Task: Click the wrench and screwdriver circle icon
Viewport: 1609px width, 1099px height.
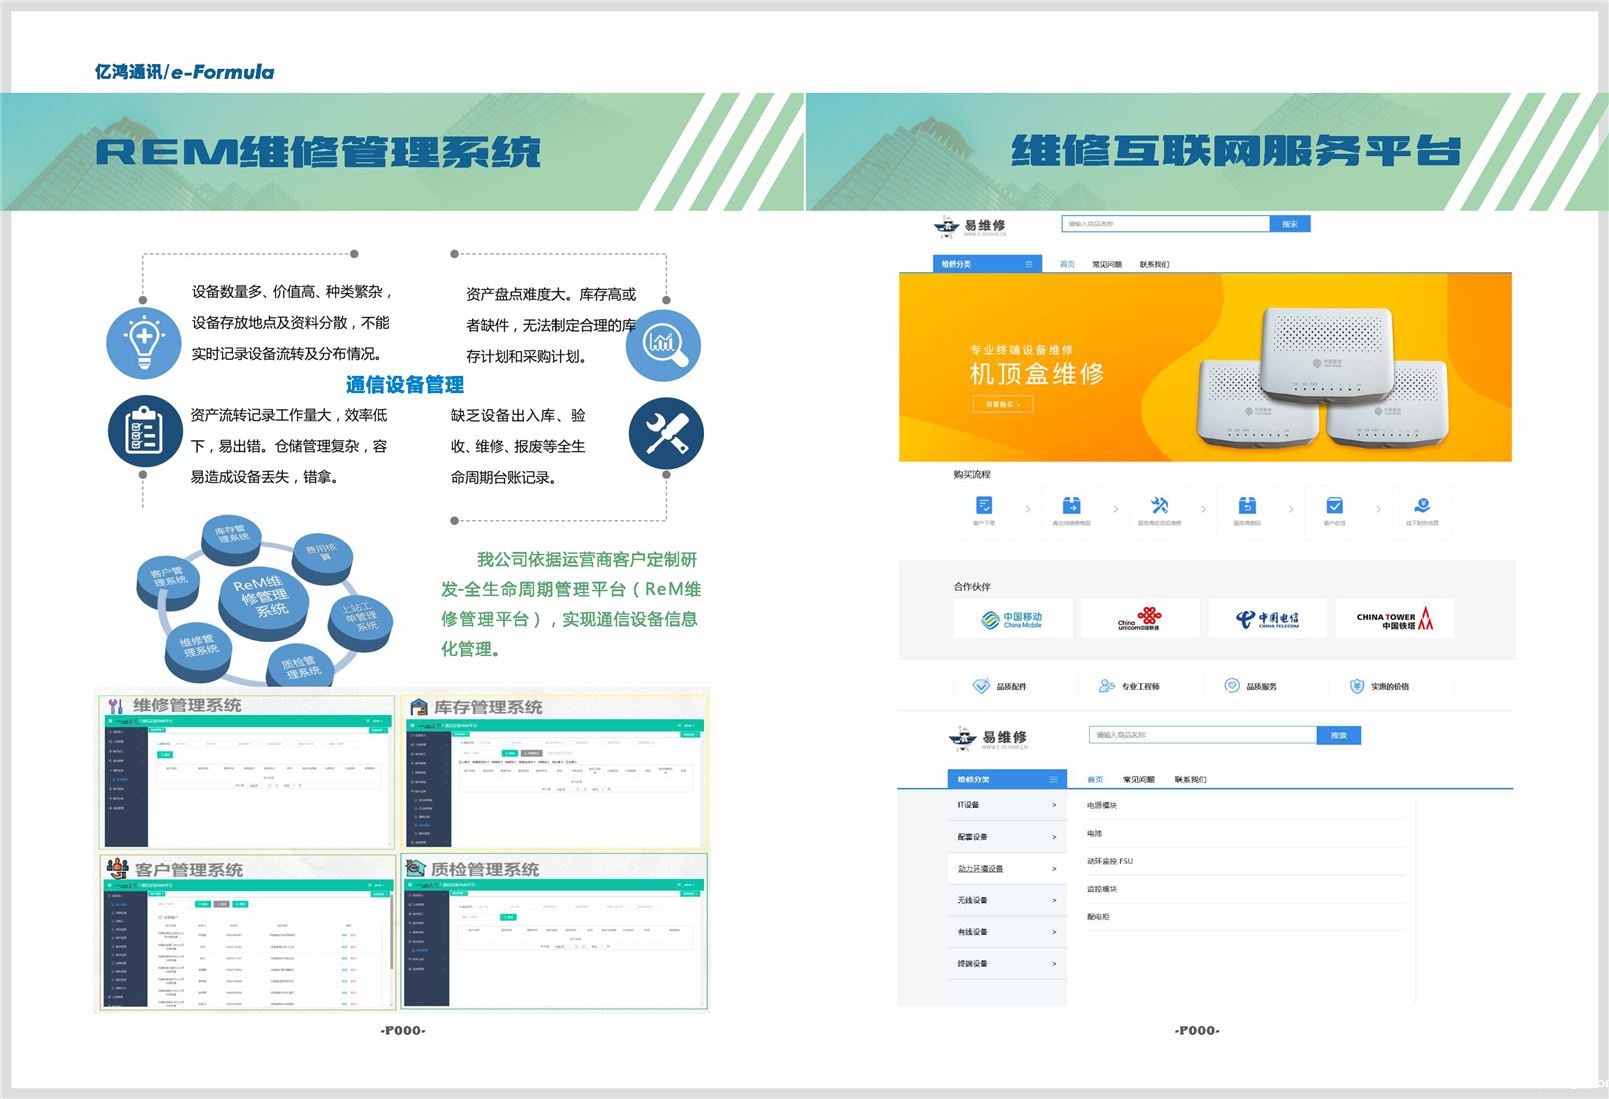Action: [x=666, y=433]
